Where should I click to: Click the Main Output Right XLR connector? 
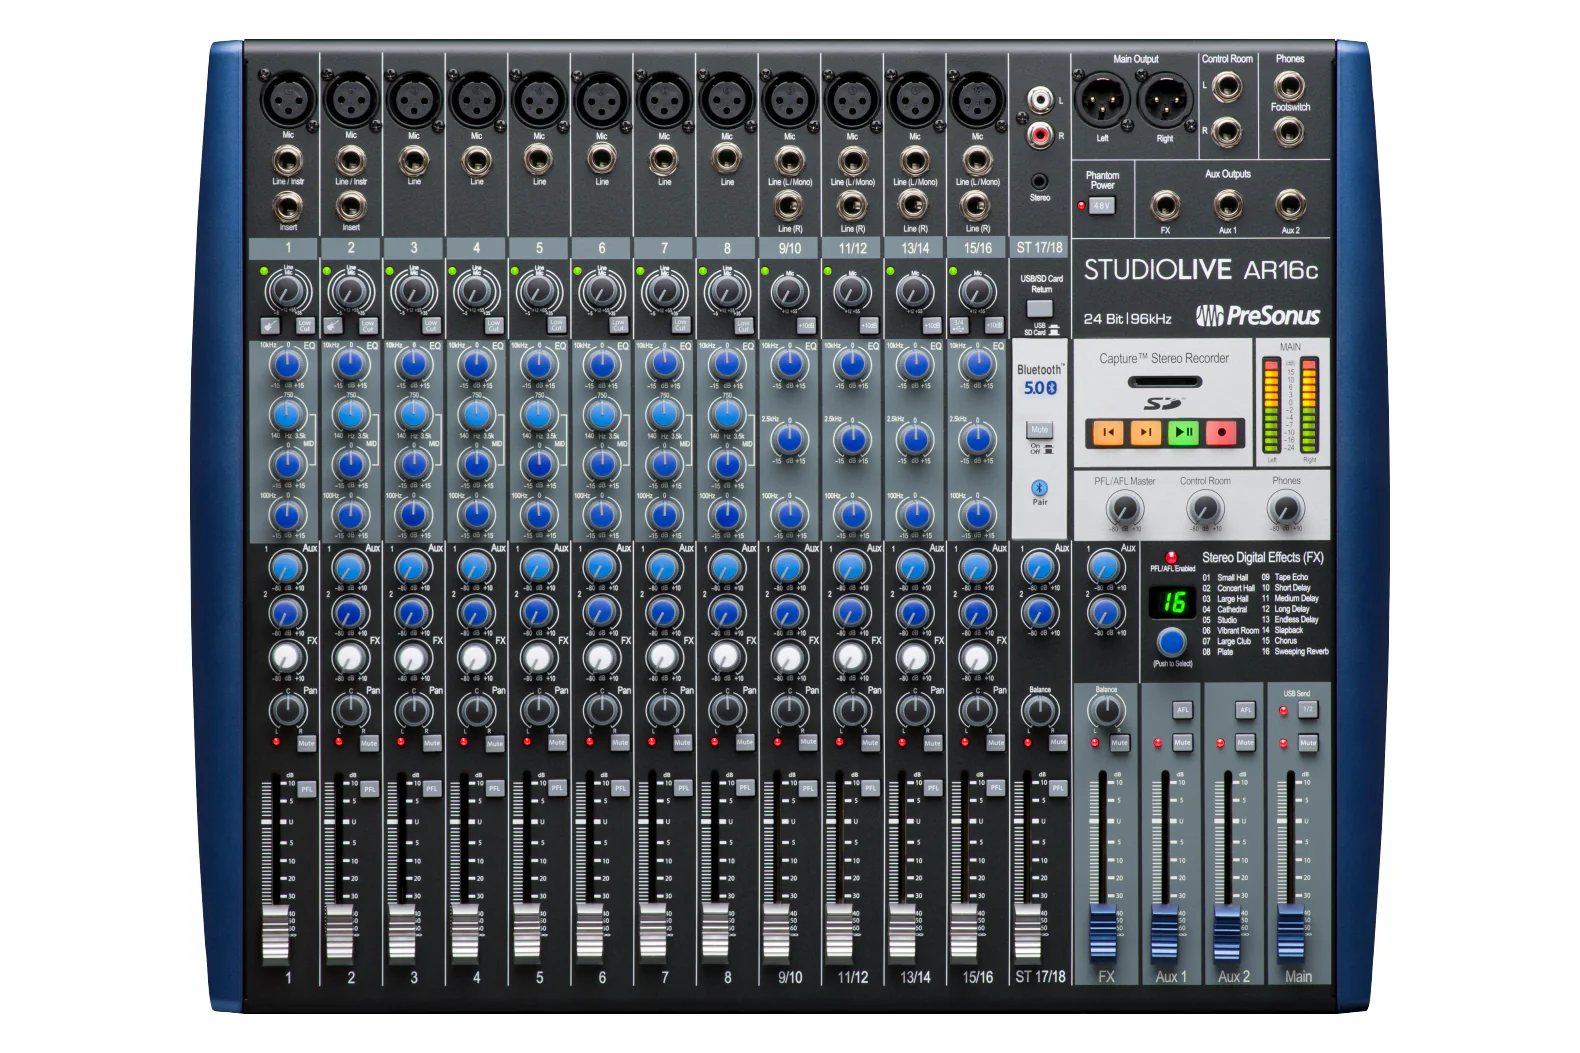[x=1165, y=99]
